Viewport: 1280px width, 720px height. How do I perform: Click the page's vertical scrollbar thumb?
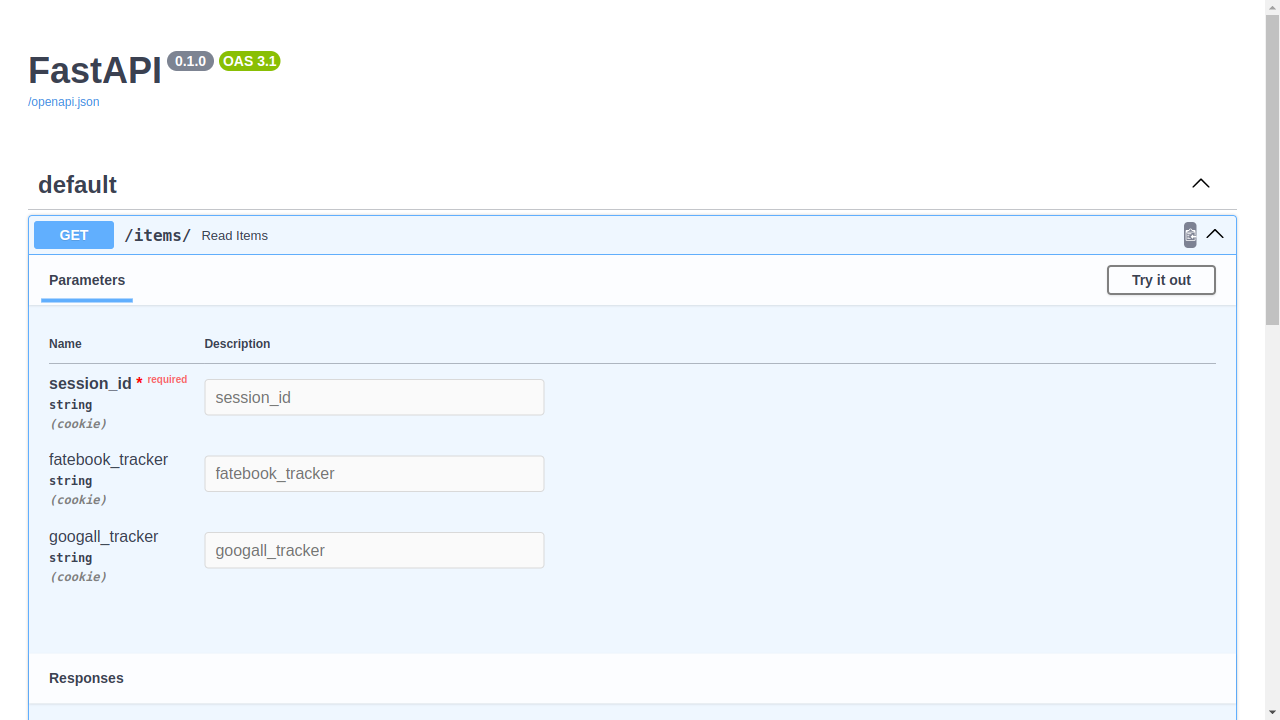(x=1272, y=165)
